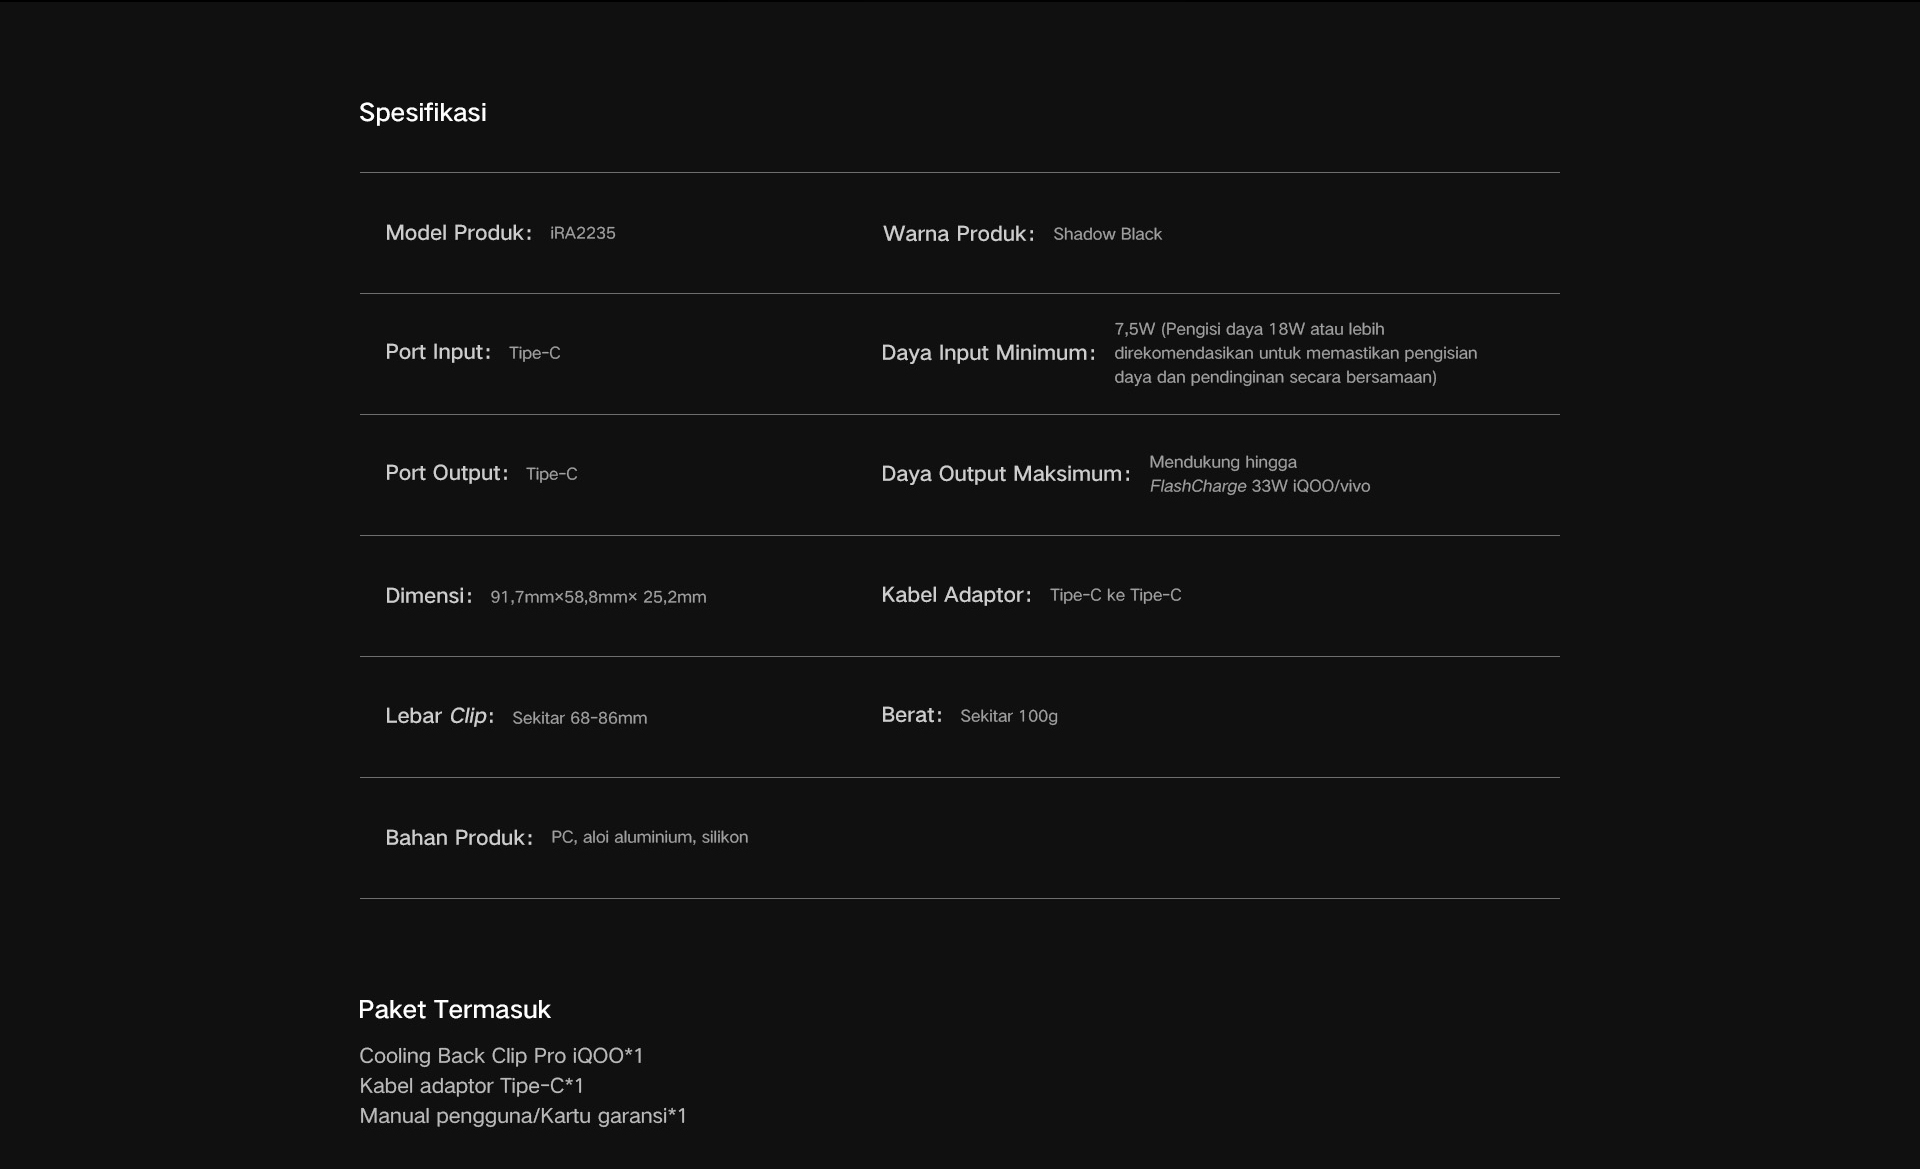Click the Daya Input Minimum label

[987, 353]
